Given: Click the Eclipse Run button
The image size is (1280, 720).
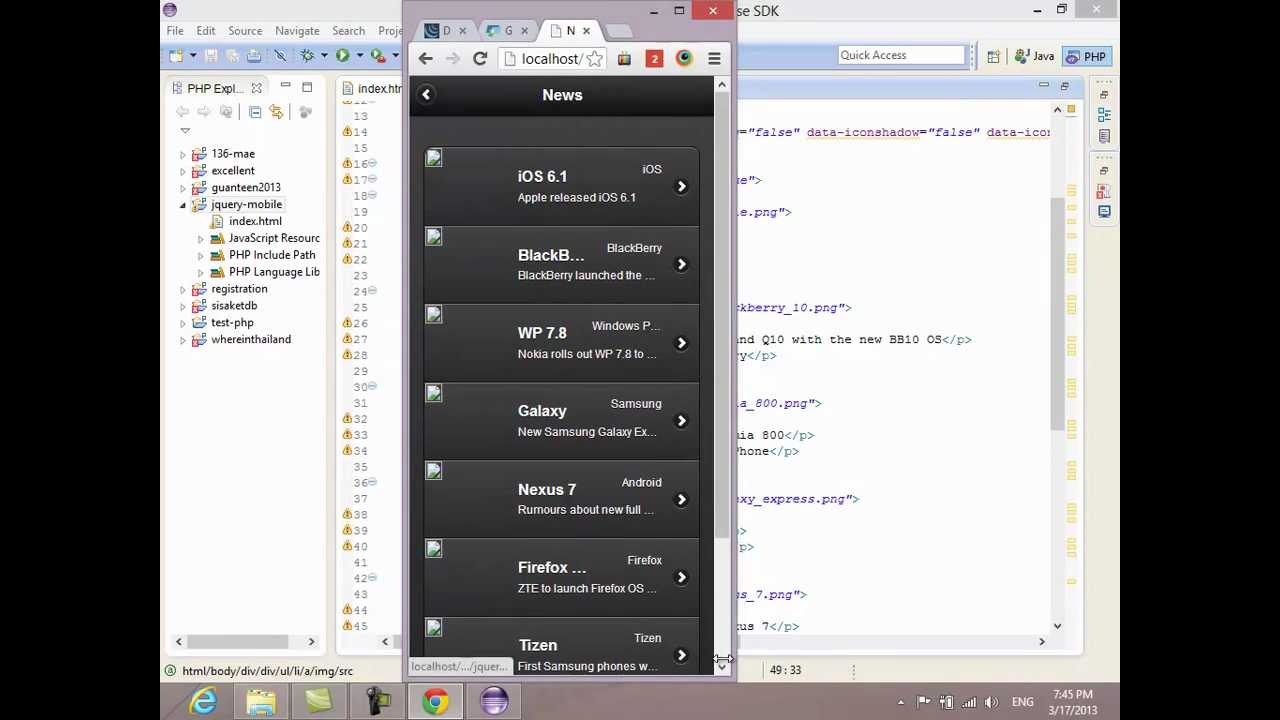Looking at the screenshot, I should 342,56.
